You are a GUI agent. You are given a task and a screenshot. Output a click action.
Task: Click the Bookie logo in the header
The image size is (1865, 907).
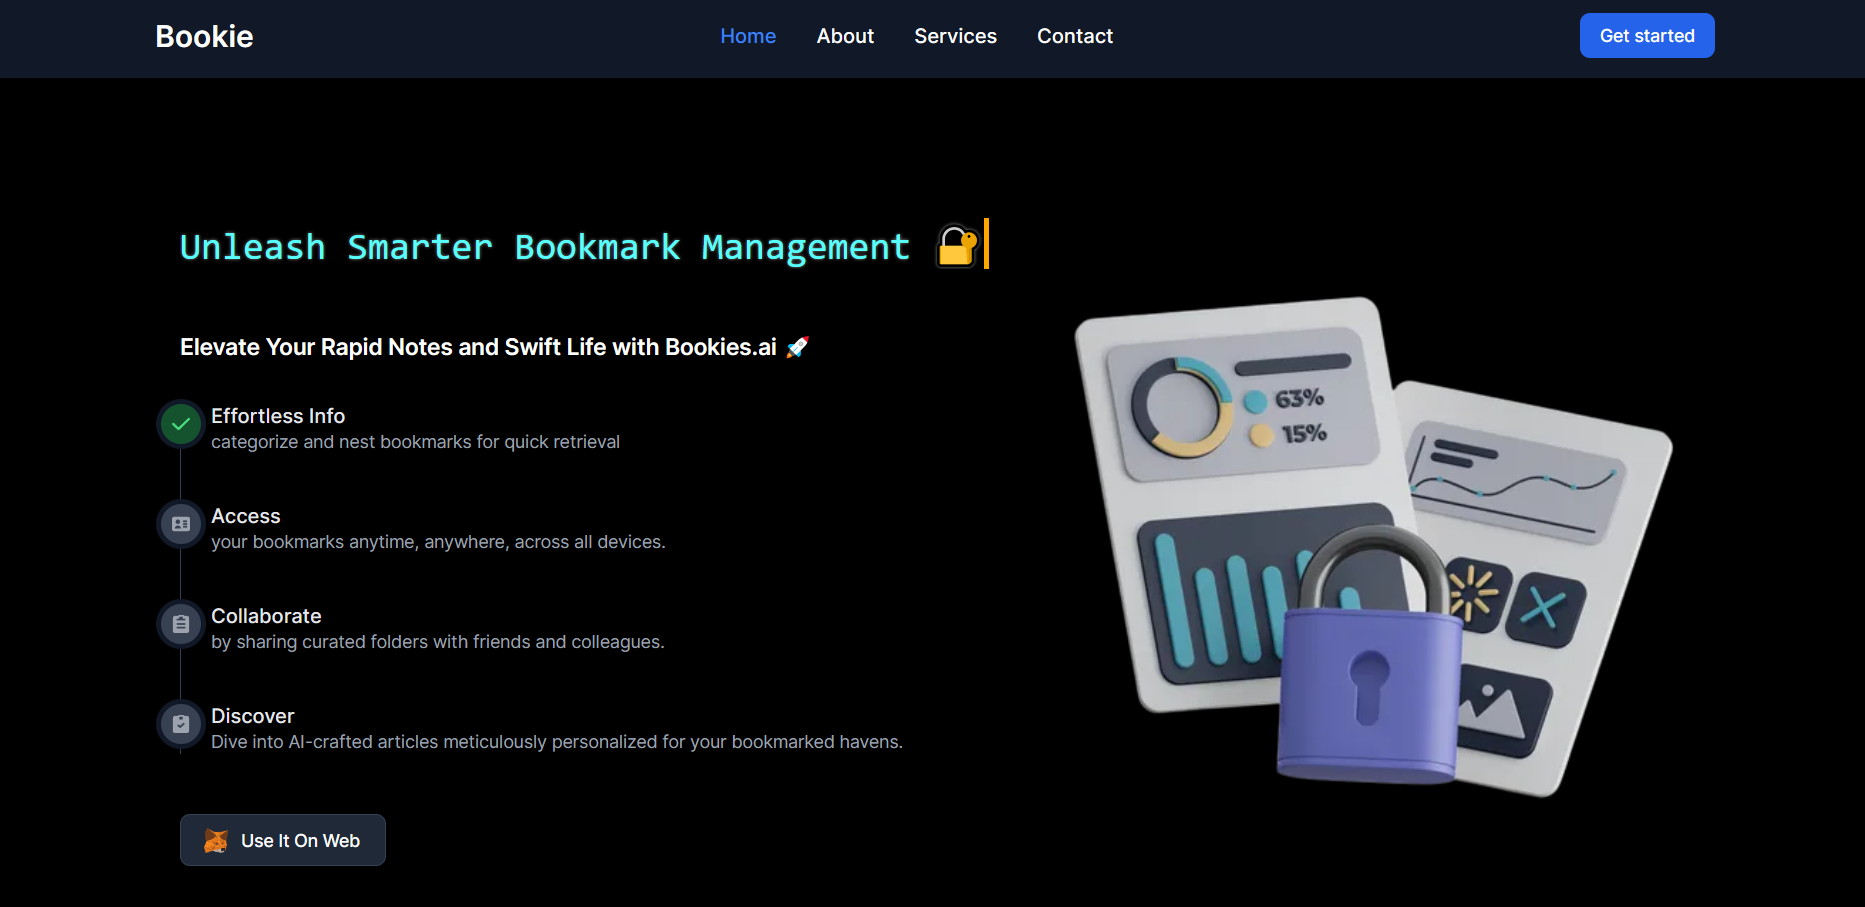203,36
